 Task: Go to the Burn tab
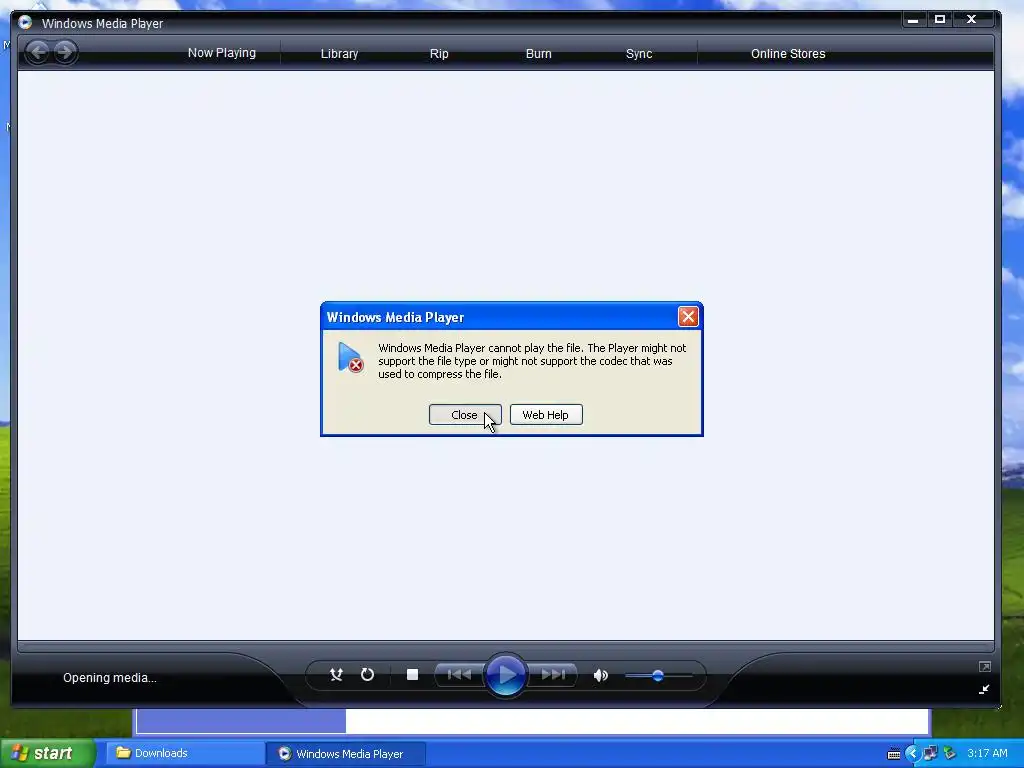click(x=538, y=54)
